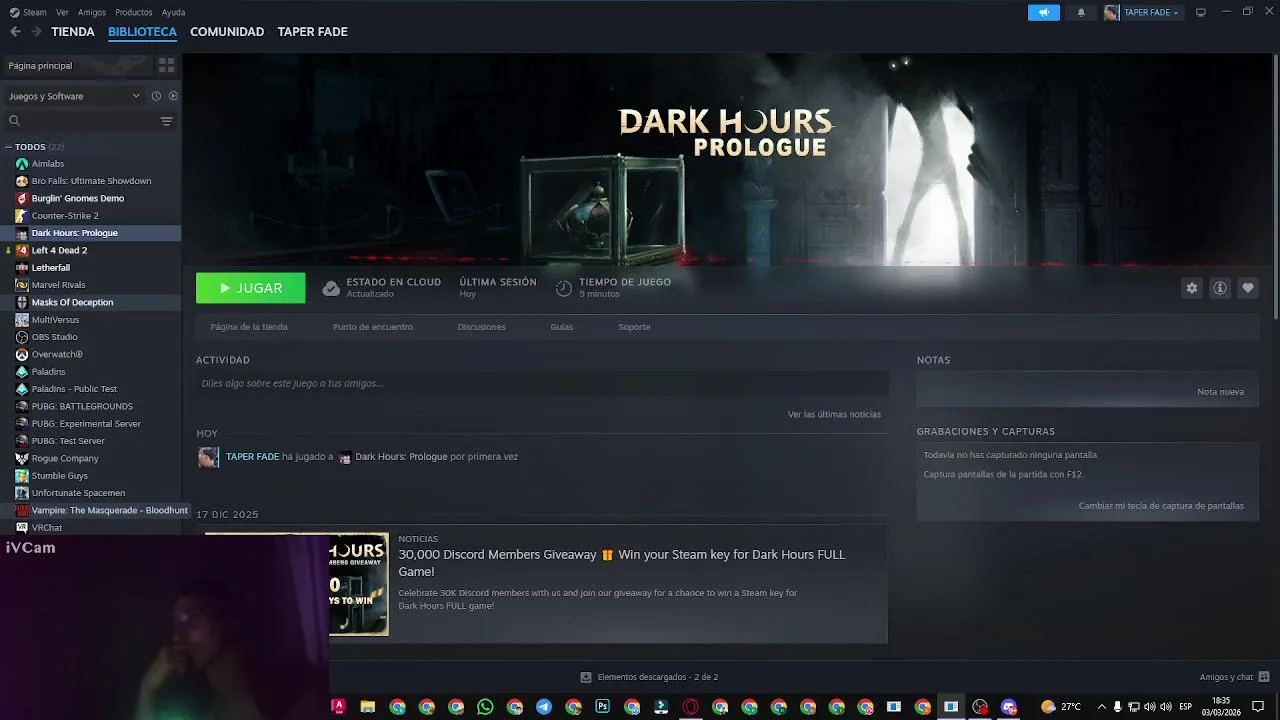Go to TIENDA tab
The width and height of the screenshot is (1280, 720).
tap(73, 32)
